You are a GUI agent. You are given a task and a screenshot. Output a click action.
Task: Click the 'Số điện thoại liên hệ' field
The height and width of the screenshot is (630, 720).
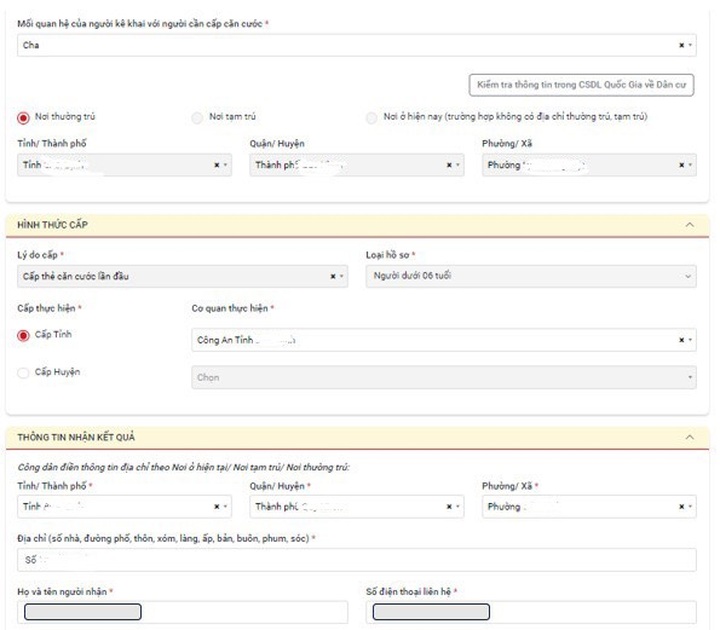click(x=530, y=611)
